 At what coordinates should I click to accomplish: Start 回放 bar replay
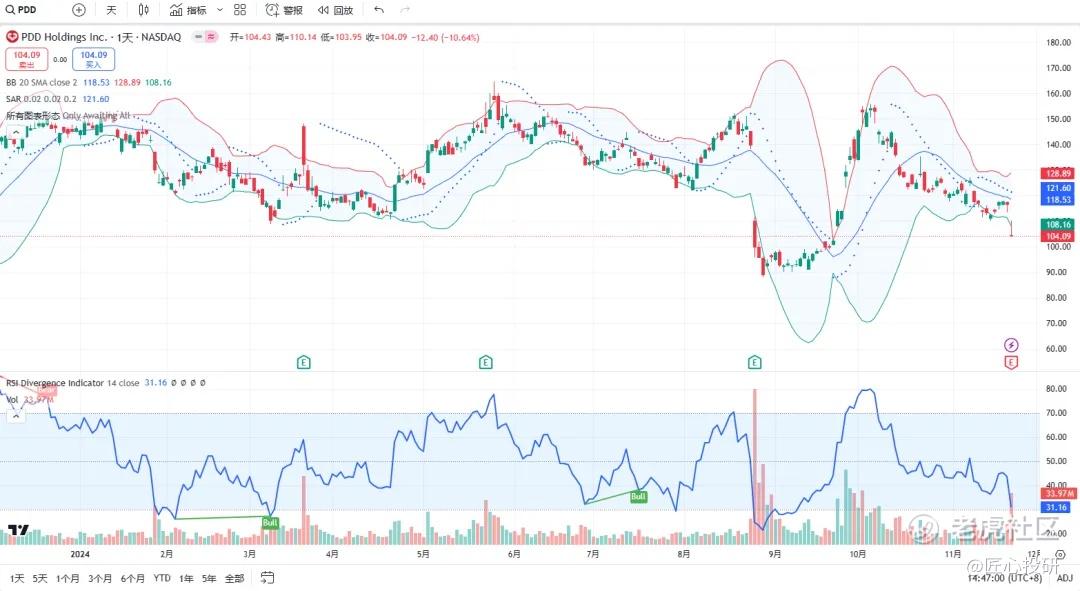click(335, 10)
